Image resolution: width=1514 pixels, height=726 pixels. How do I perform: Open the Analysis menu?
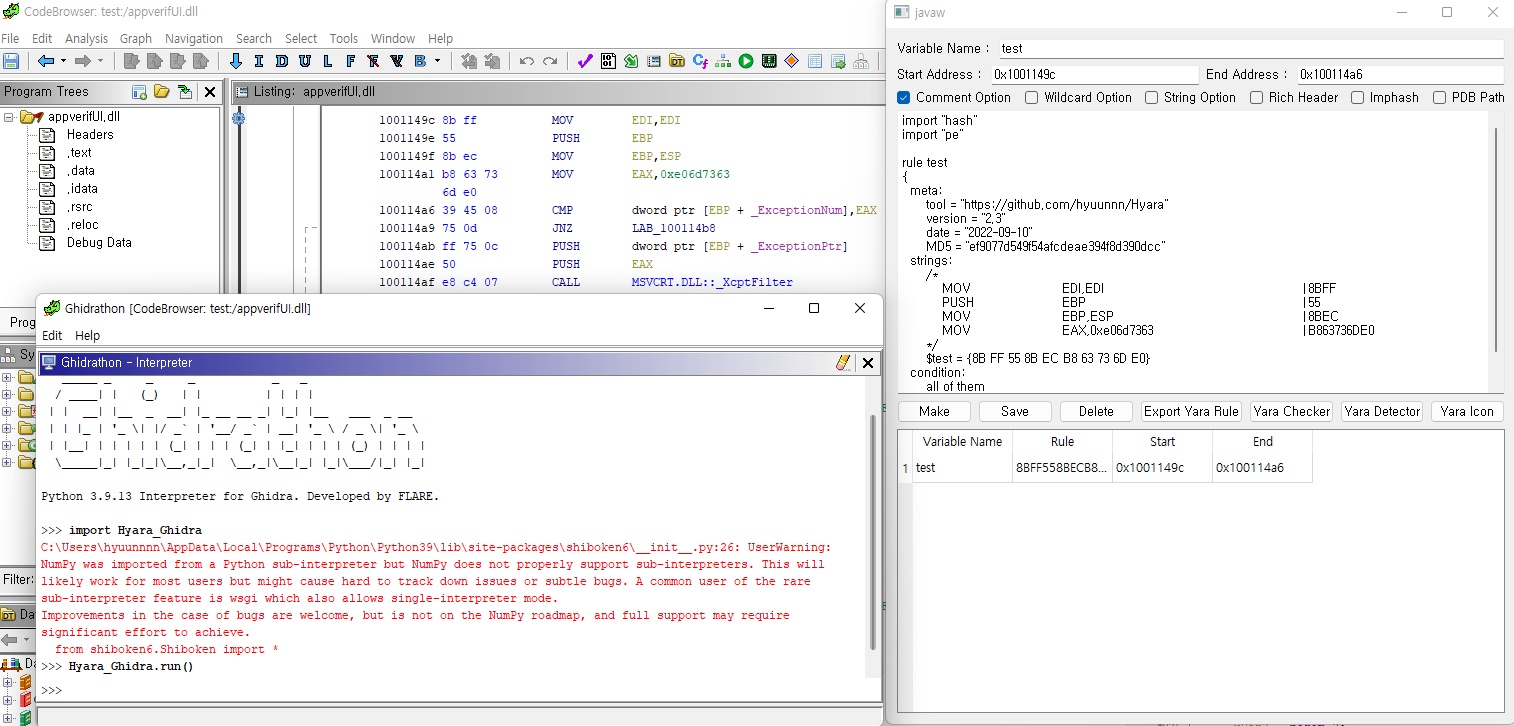tap(86, 38)
